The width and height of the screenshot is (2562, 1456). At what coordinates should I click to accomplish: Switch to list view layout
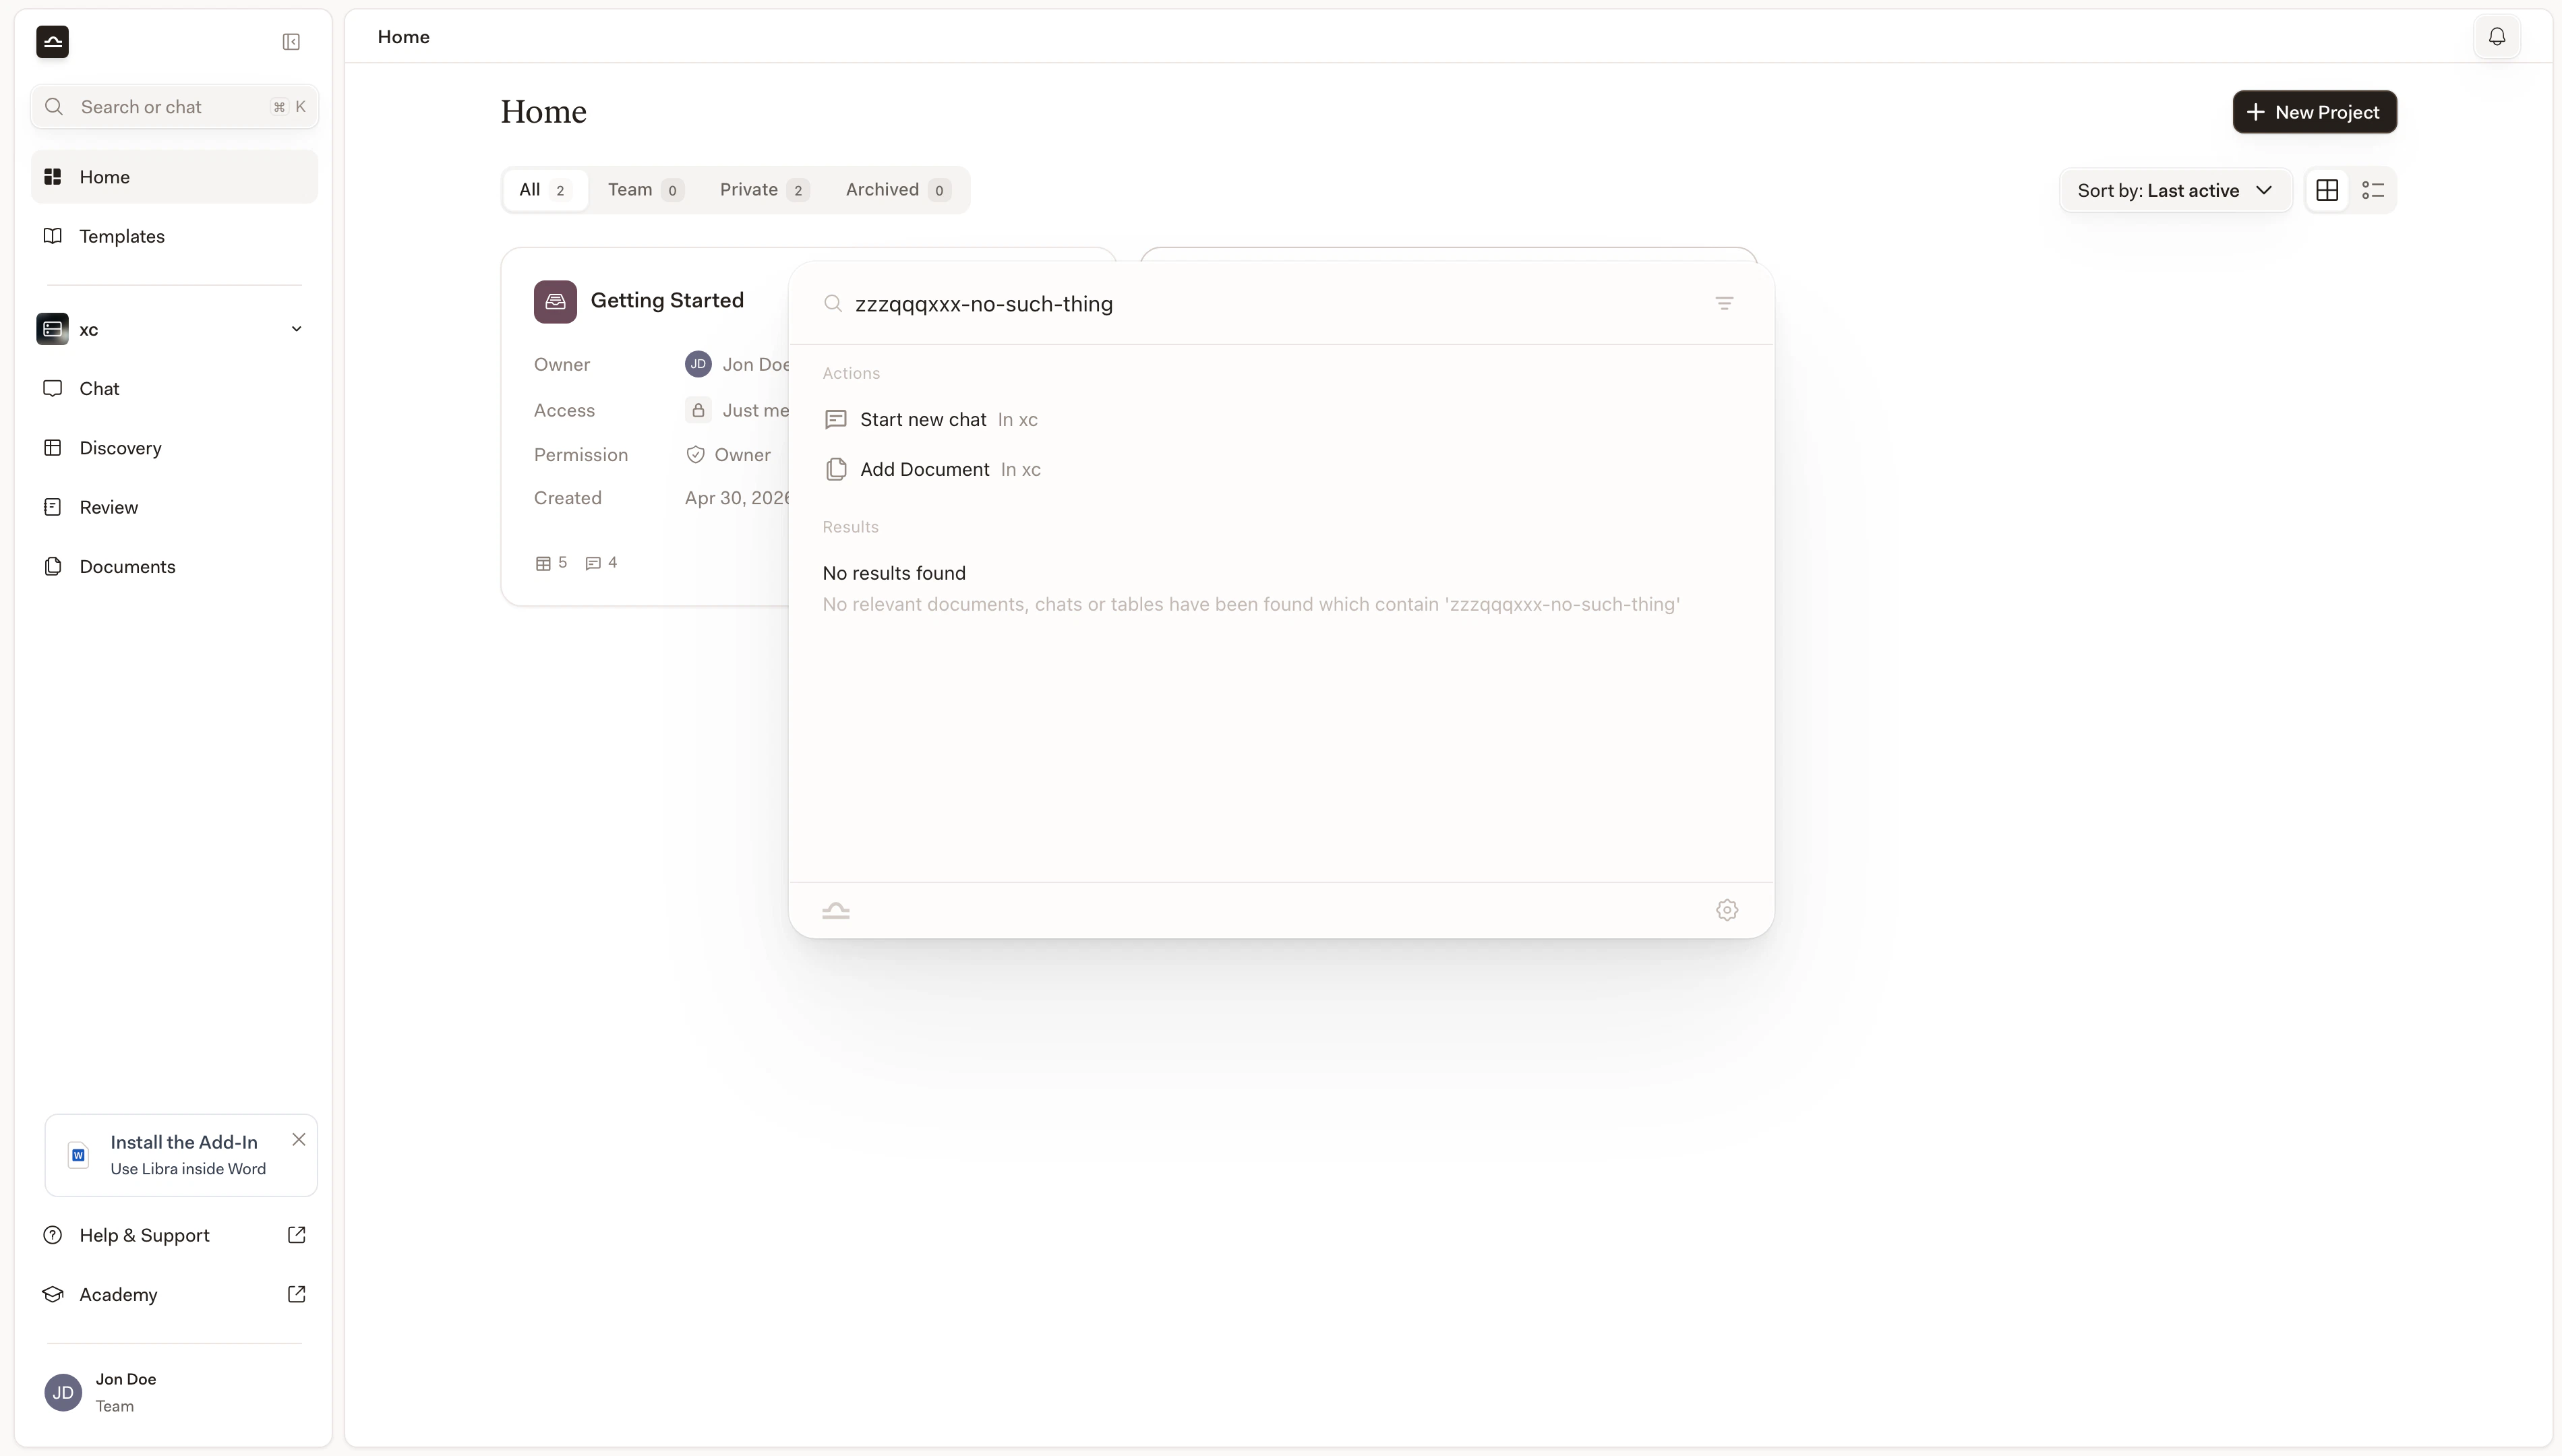(2373, 190)
